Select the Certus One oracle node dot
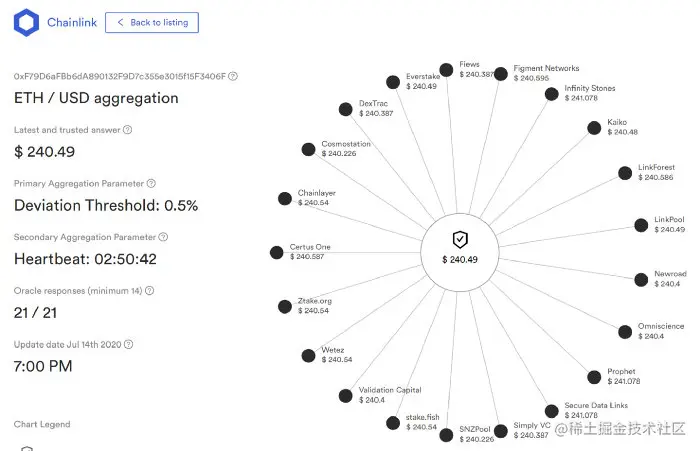Viewport: 700px width, 451px height. pyautogui.click(x=277, y=252)
